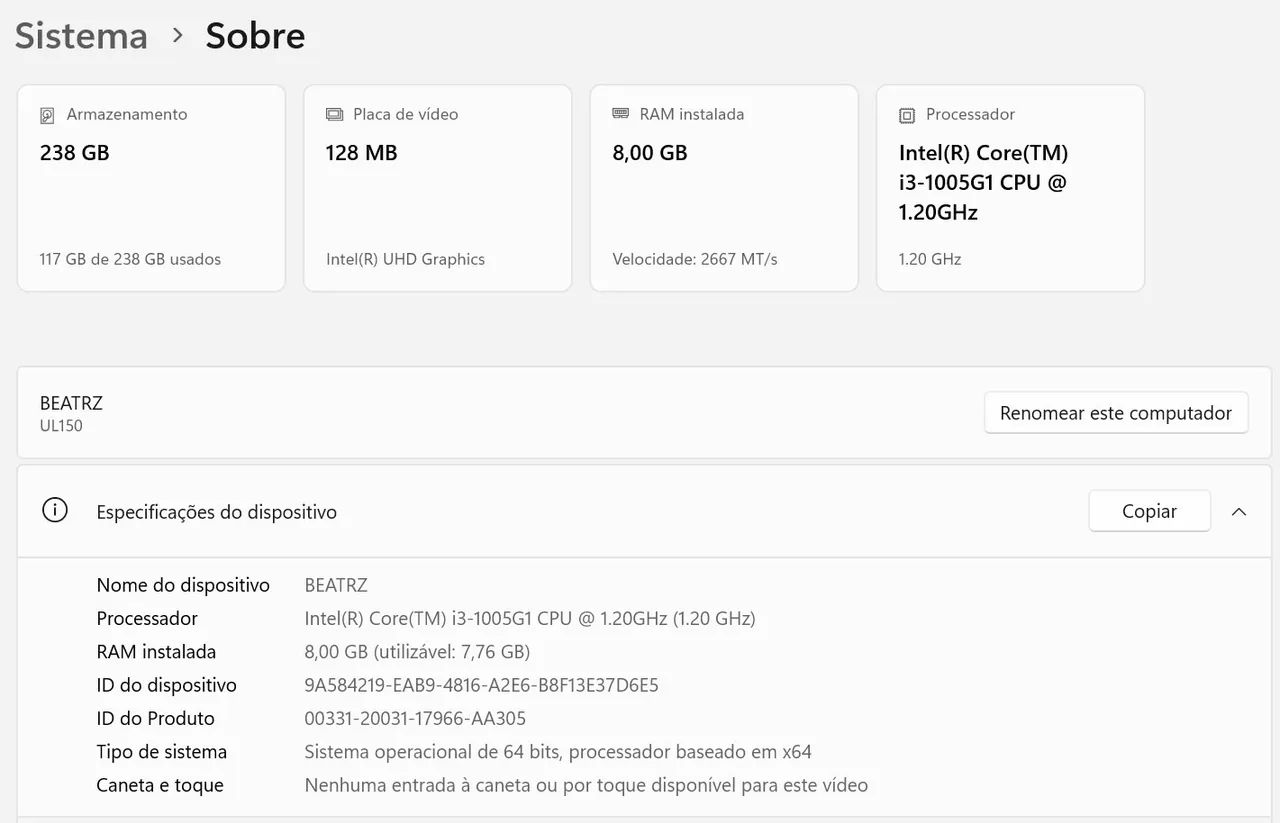1280x823 pixels.
Task: Click the CPU chip icon beside Processador
Action: (907, 115)
